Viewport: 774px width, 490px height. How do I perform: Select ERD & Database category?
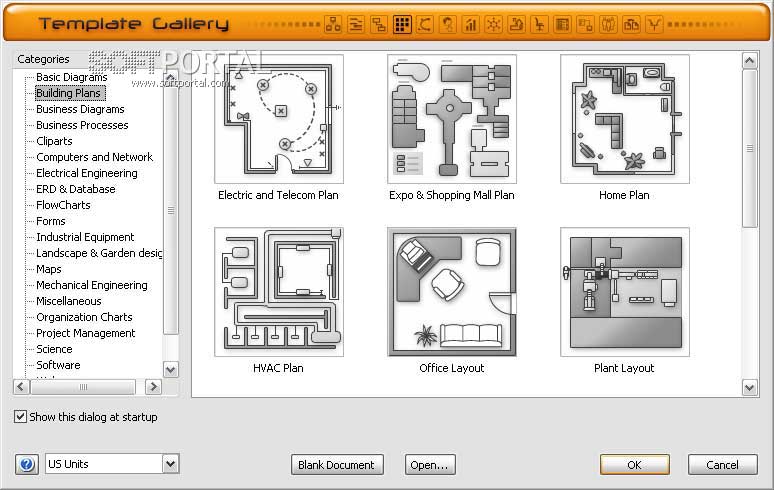pos(76,189)
